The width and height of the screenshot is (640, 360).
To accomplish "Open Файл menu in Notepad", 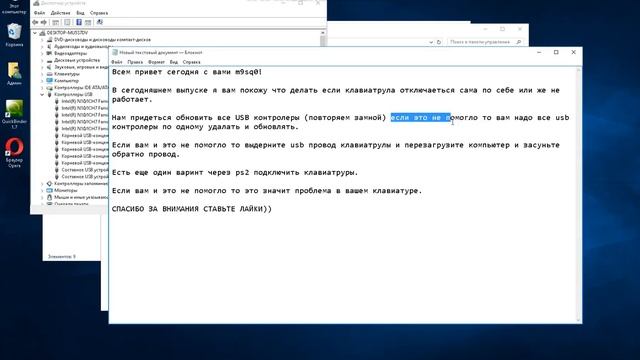I will tap(117, 62).
